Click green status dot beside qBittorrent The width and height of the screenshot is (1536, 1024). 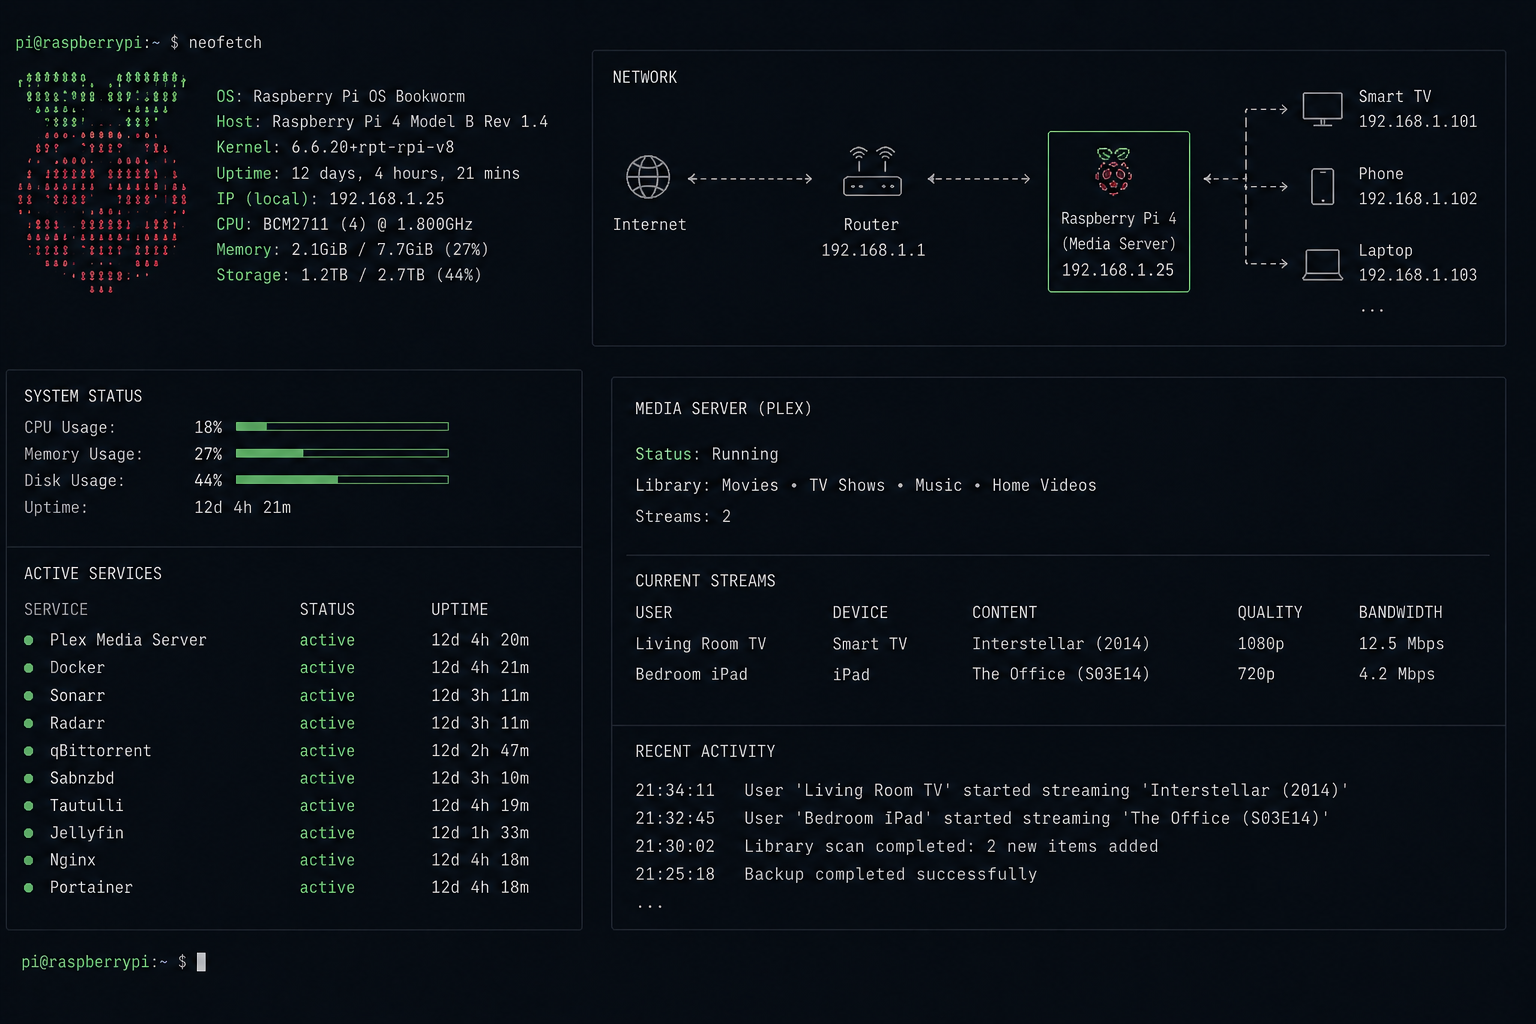click(29, 751)
